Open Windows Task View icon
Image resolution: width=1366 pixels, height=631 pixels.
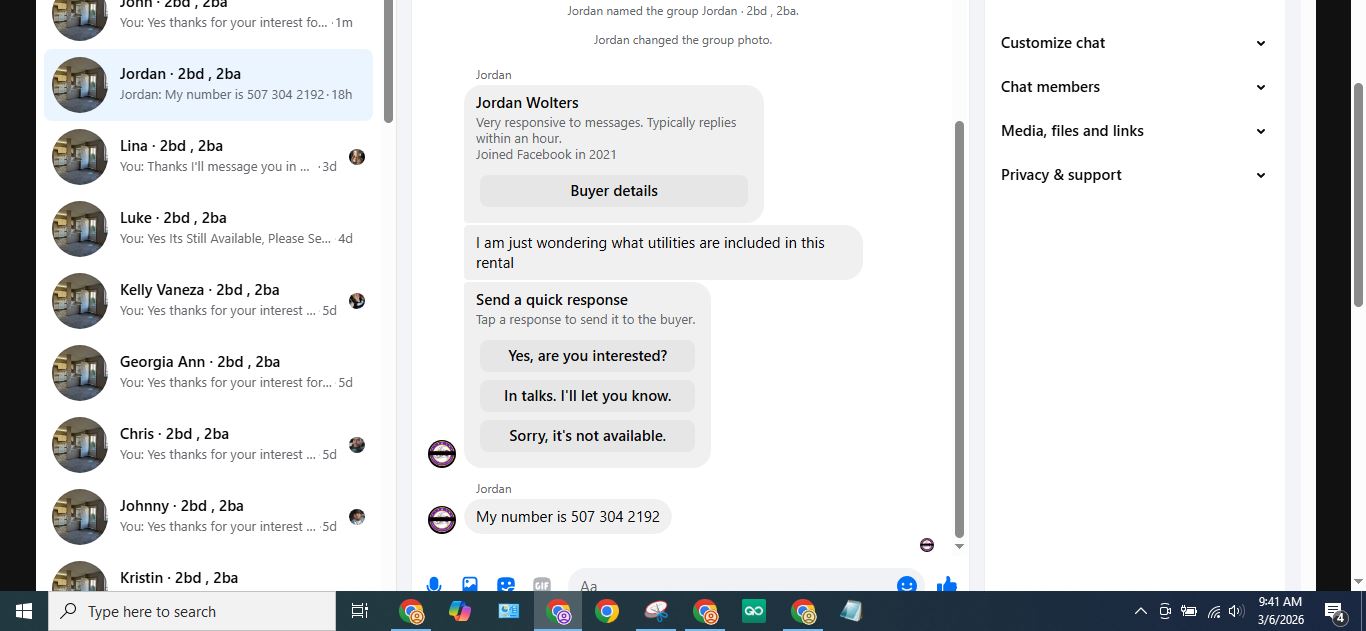pyautogui.click(x=360, y=611)
